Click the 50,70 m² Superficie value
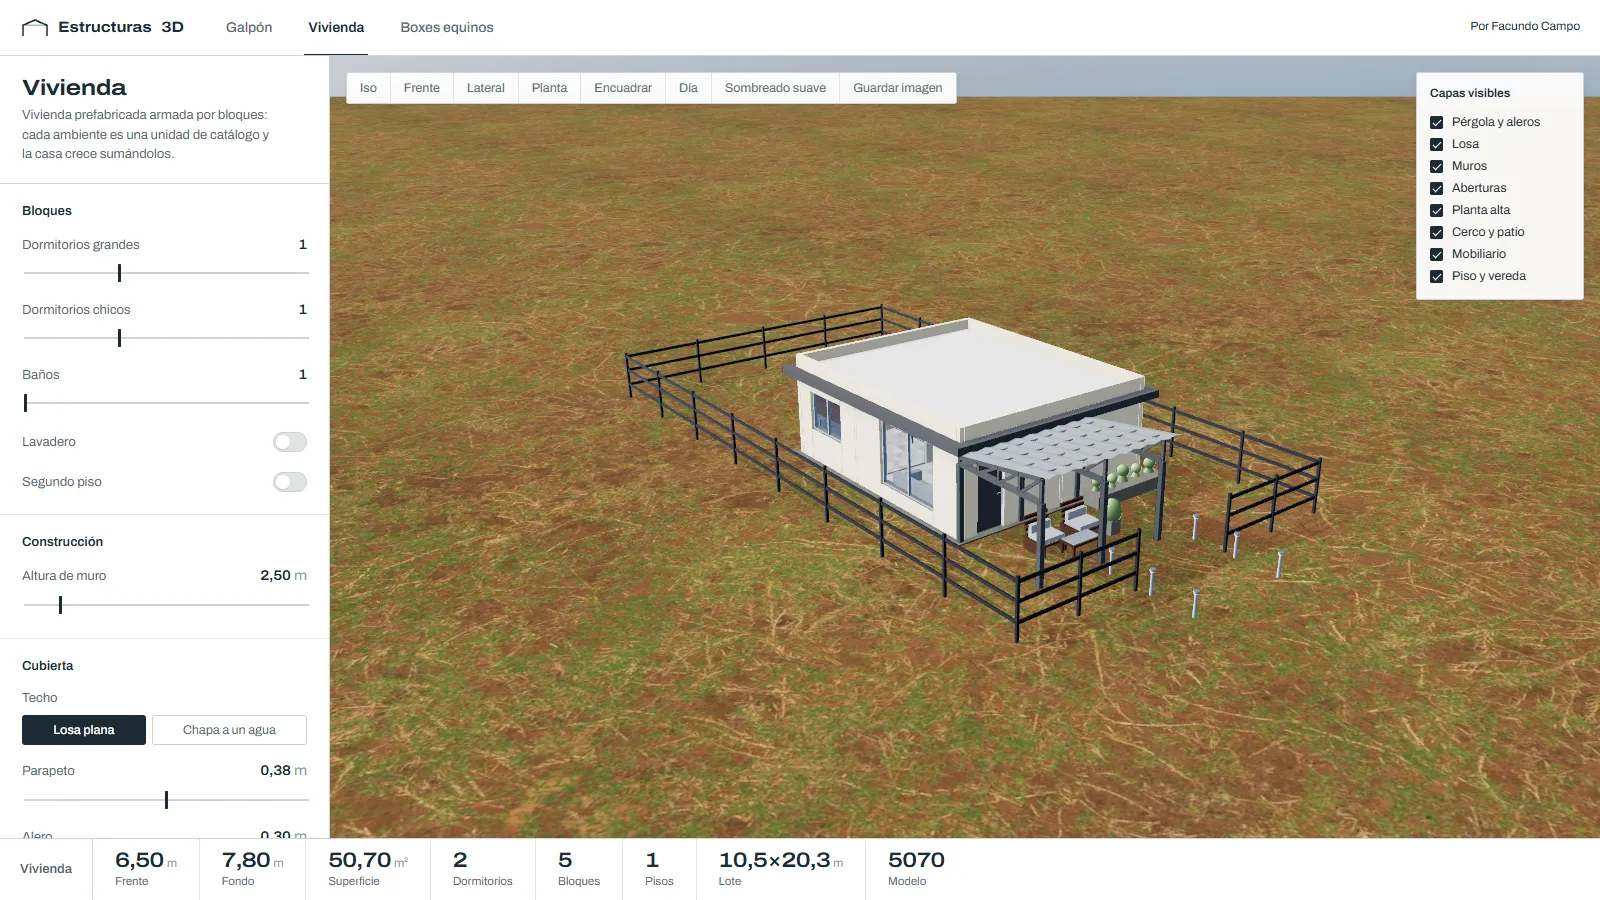1600x900 pixels. (x=368, y=860)
